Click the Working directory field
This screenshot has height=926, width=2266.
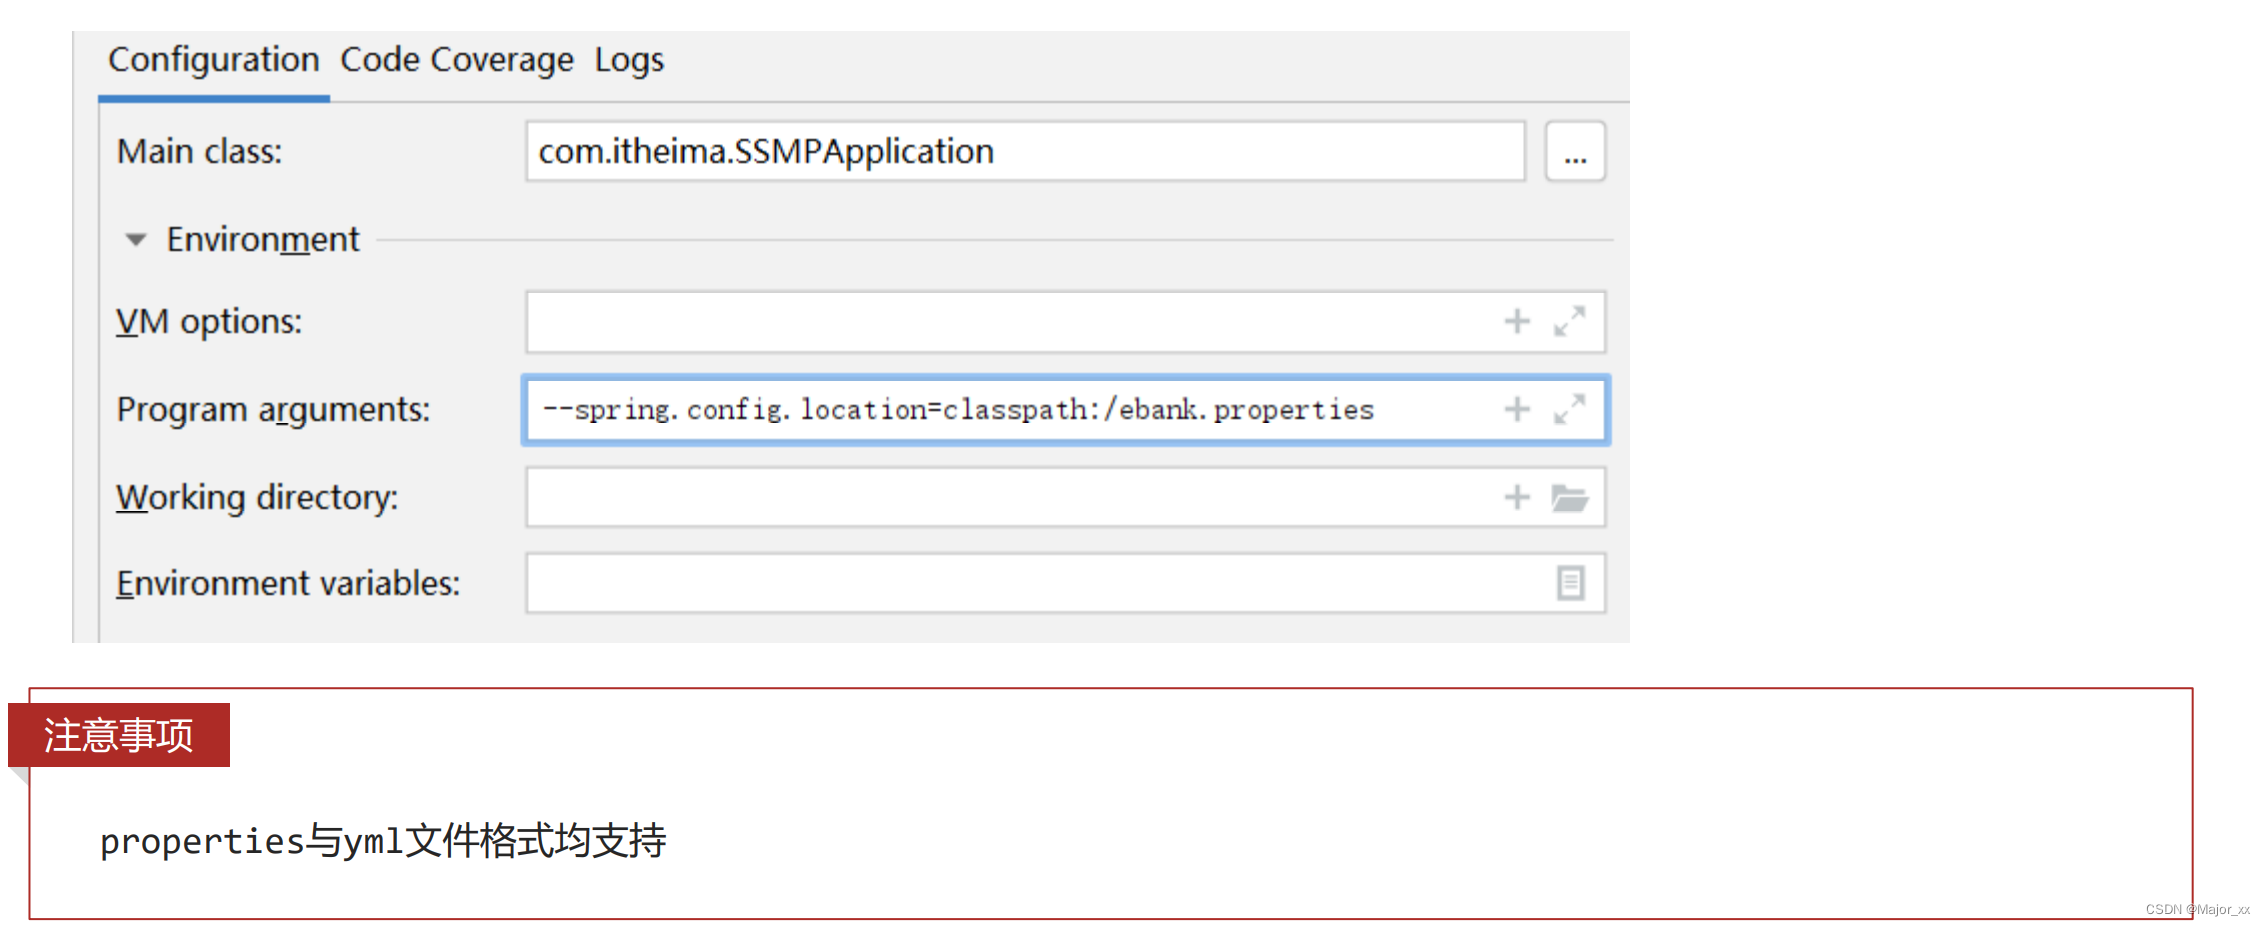pyautogui.click(x=1065, y=497)
